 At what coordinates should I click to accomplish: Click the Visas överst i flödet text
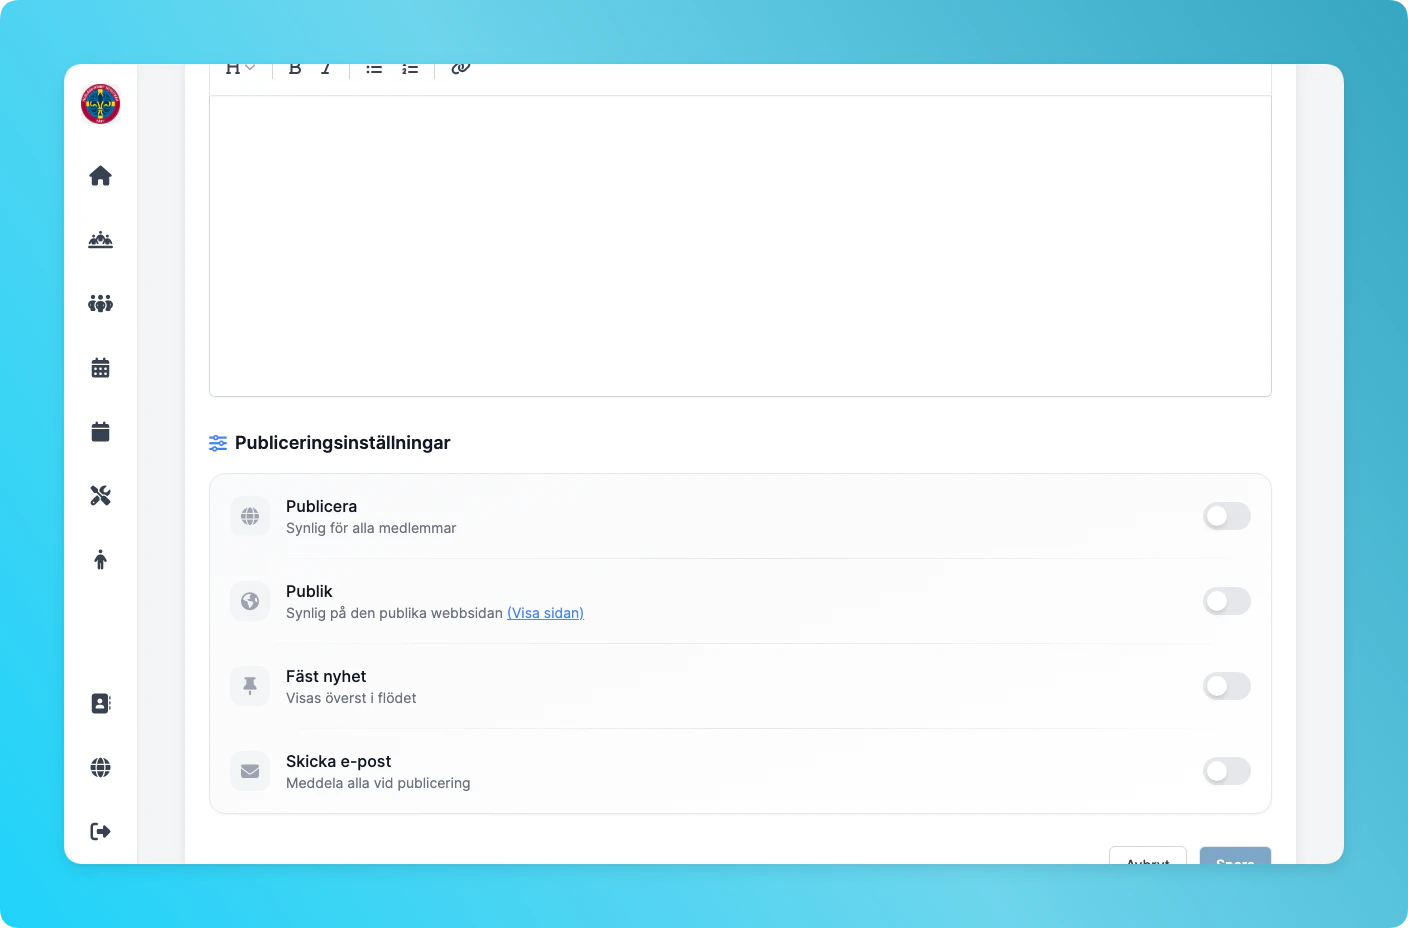pyautogui.click(x=351, y=698)
